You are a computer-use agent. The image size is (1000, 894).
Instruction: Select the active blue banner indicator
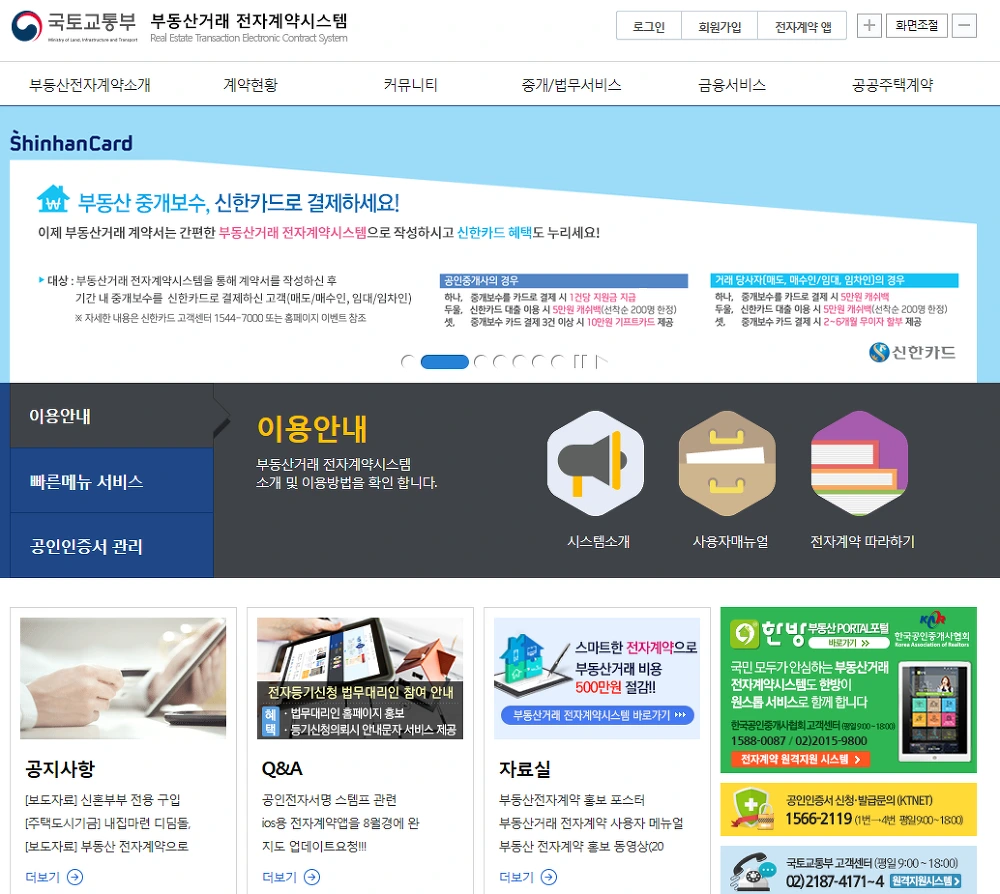445,362
